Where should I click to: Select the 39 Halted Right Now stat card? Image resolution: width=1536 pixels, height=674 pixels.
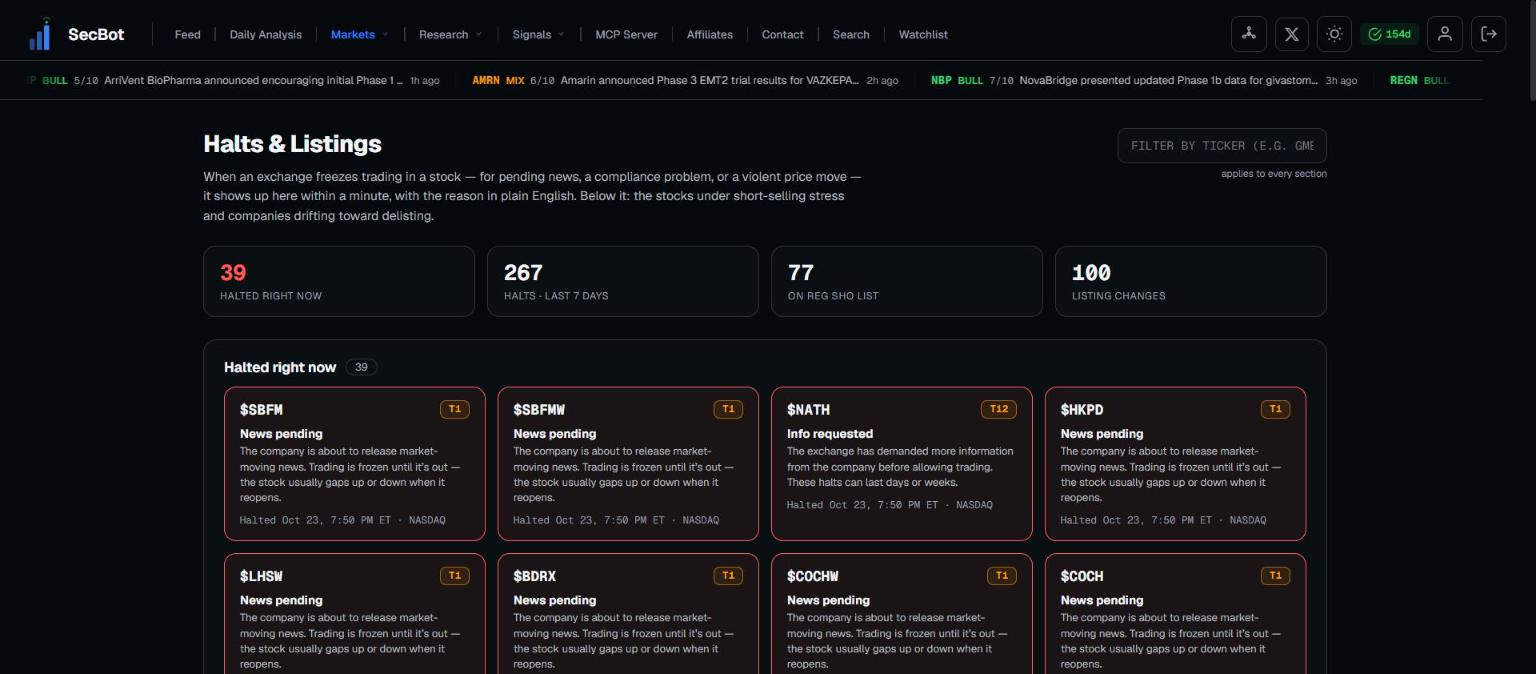pyautogui.click(x=339, y=281)
